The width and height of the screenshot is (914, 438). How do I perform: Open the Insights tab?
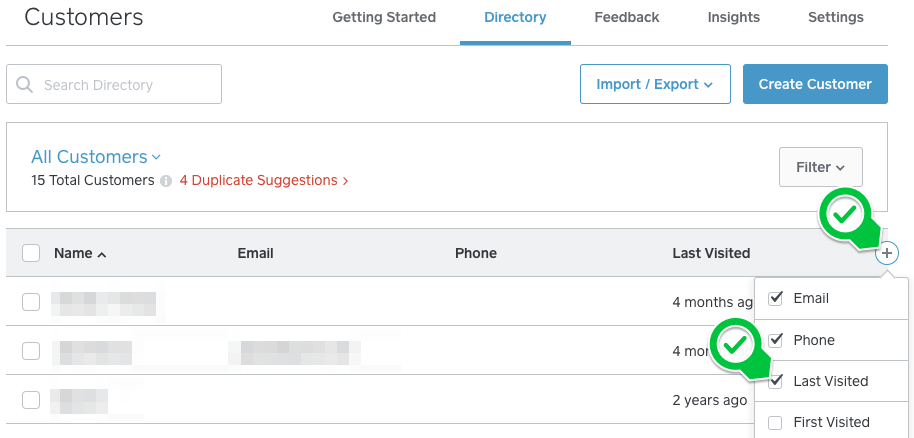pos(733,18)
